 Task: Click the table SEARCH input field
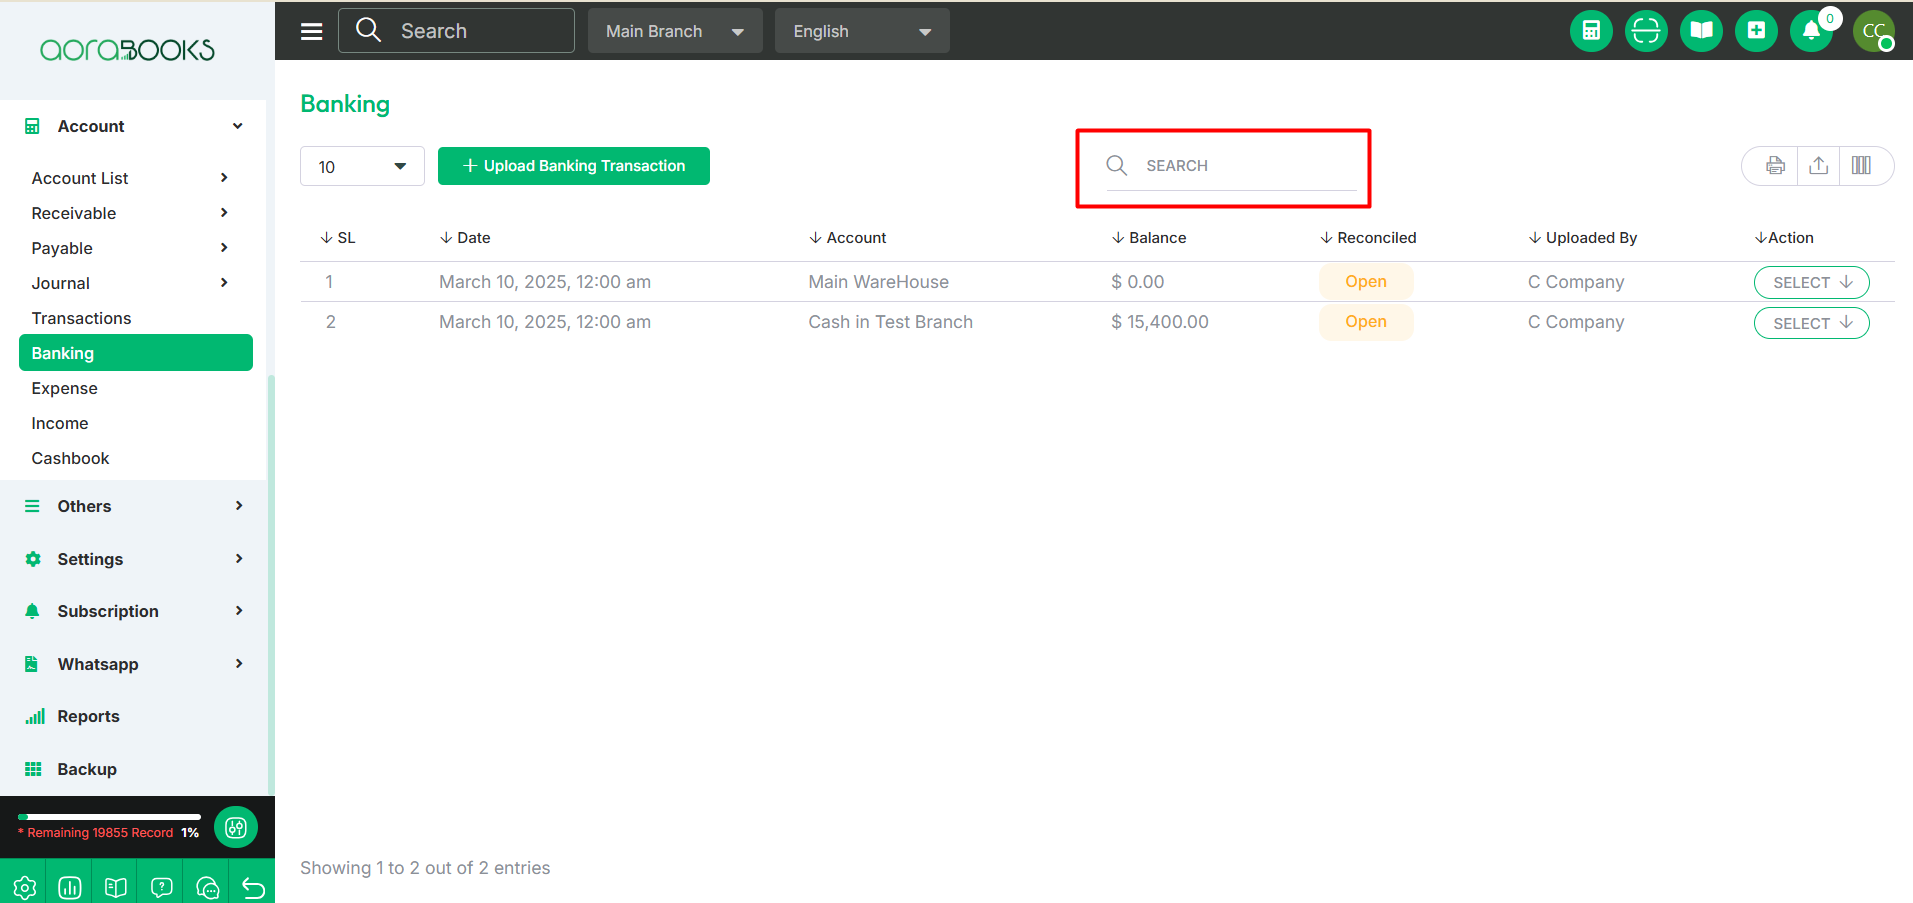(1232, 166)
